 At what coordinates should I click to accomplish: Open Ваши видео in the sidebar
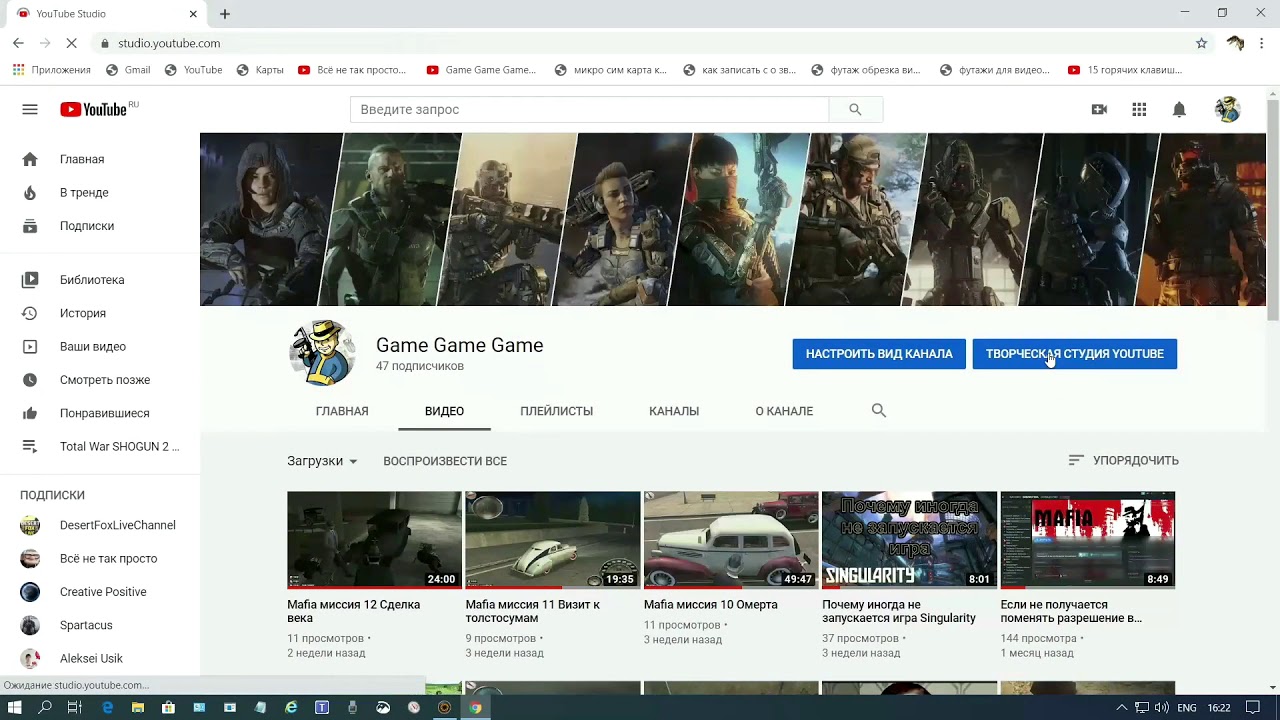pyautogui.click(x=100, y=346)
